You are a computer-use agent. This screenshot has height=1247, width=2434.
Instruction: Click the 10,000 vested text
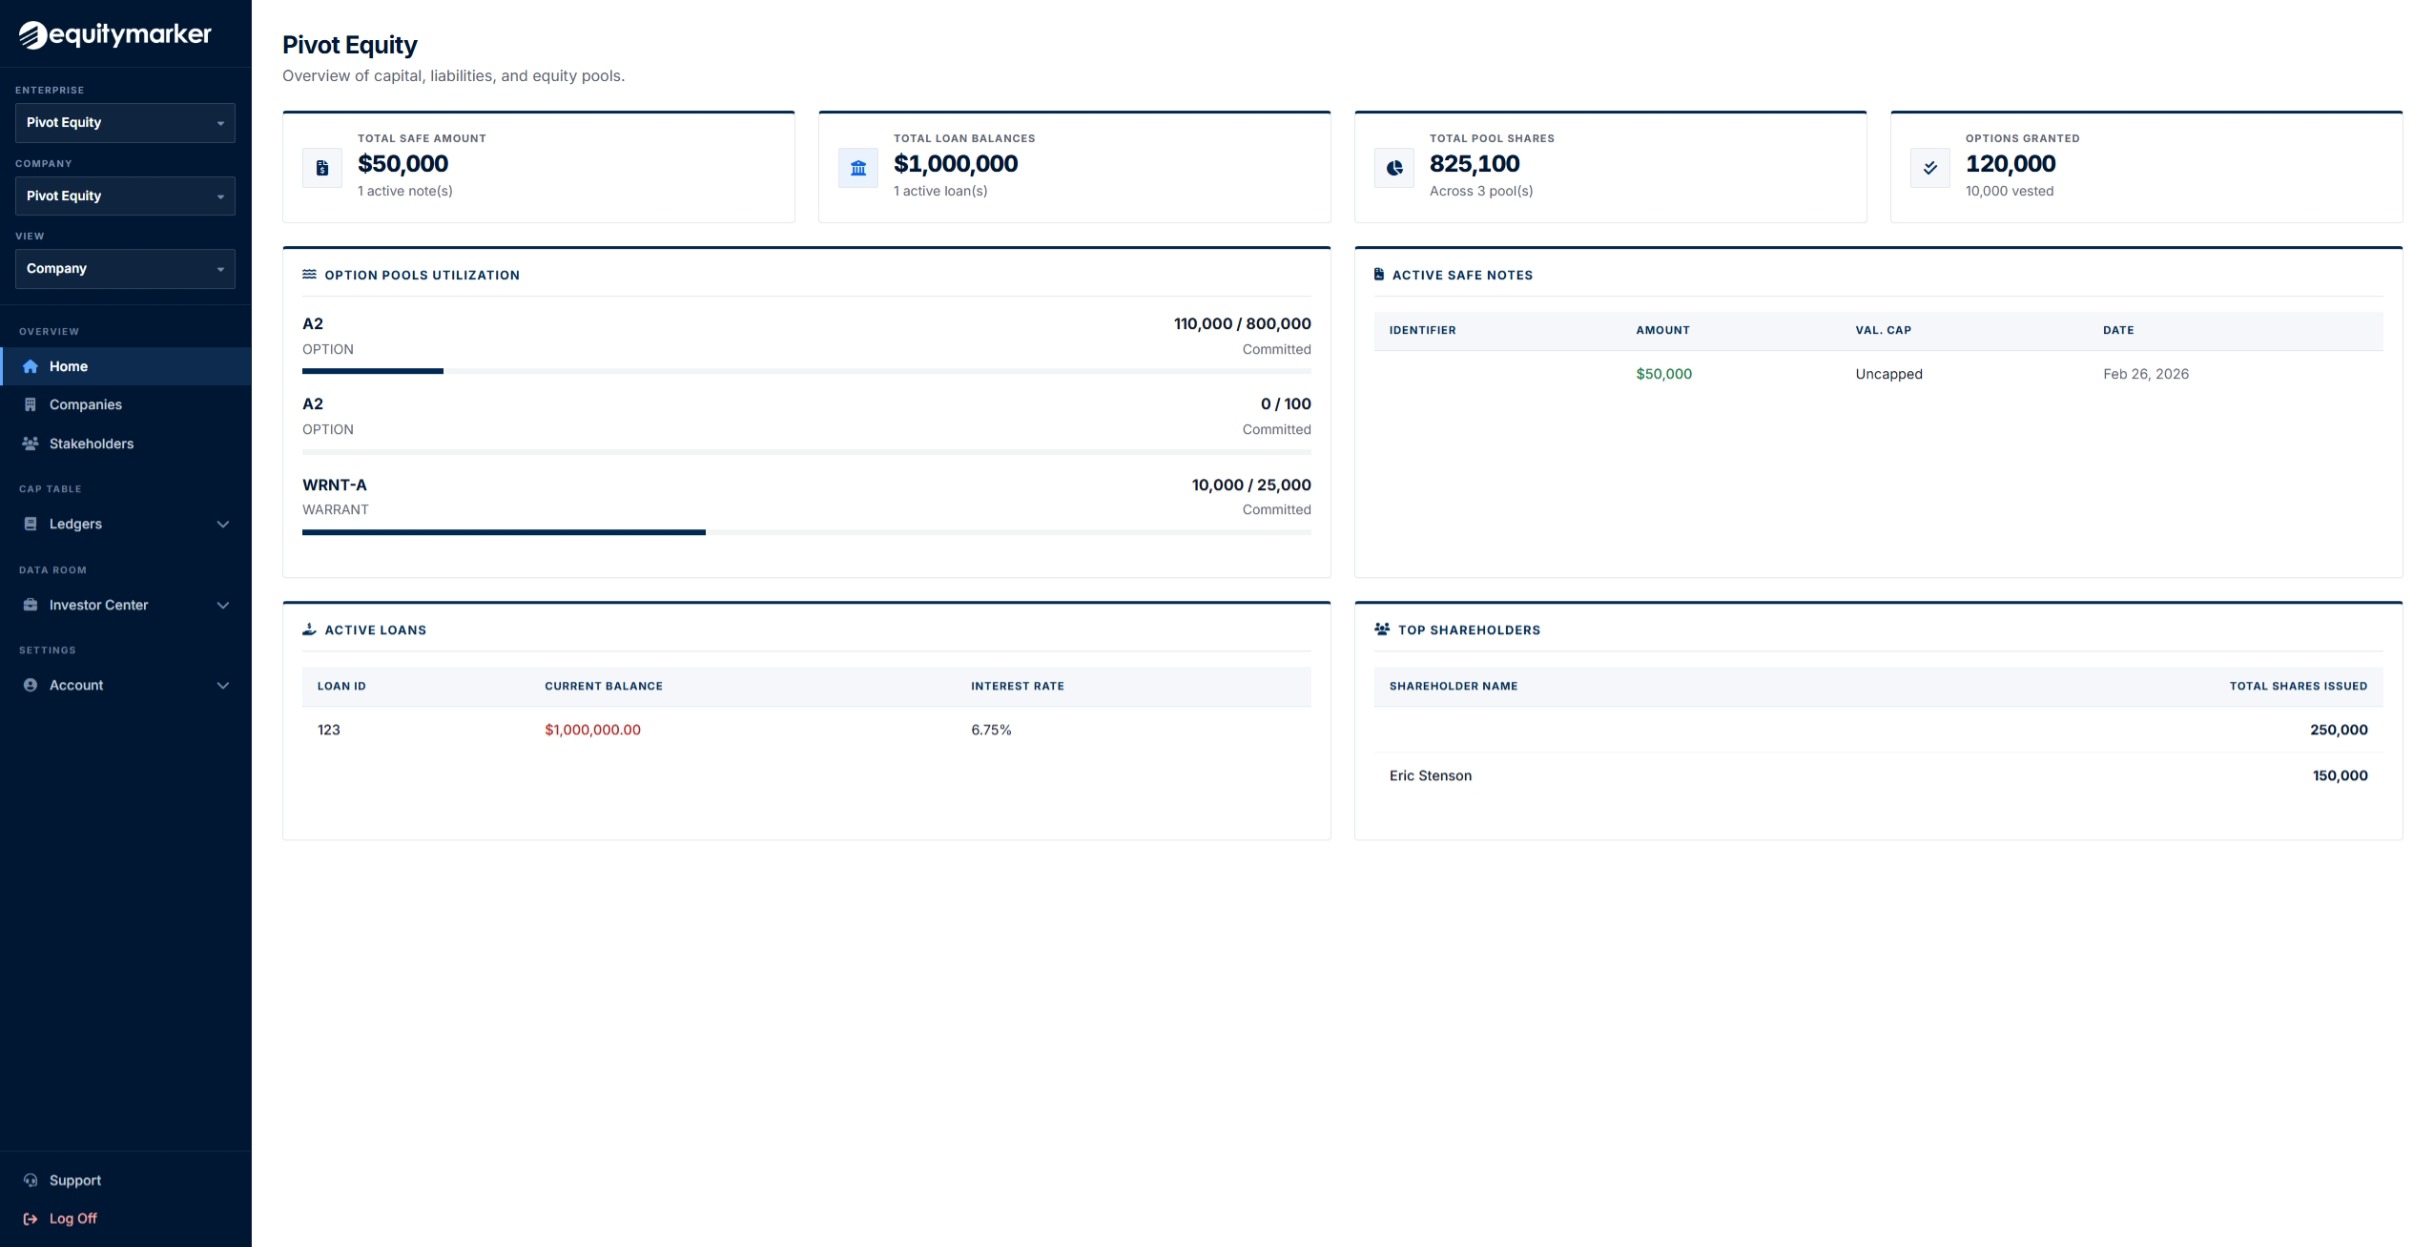point(2009,191)
